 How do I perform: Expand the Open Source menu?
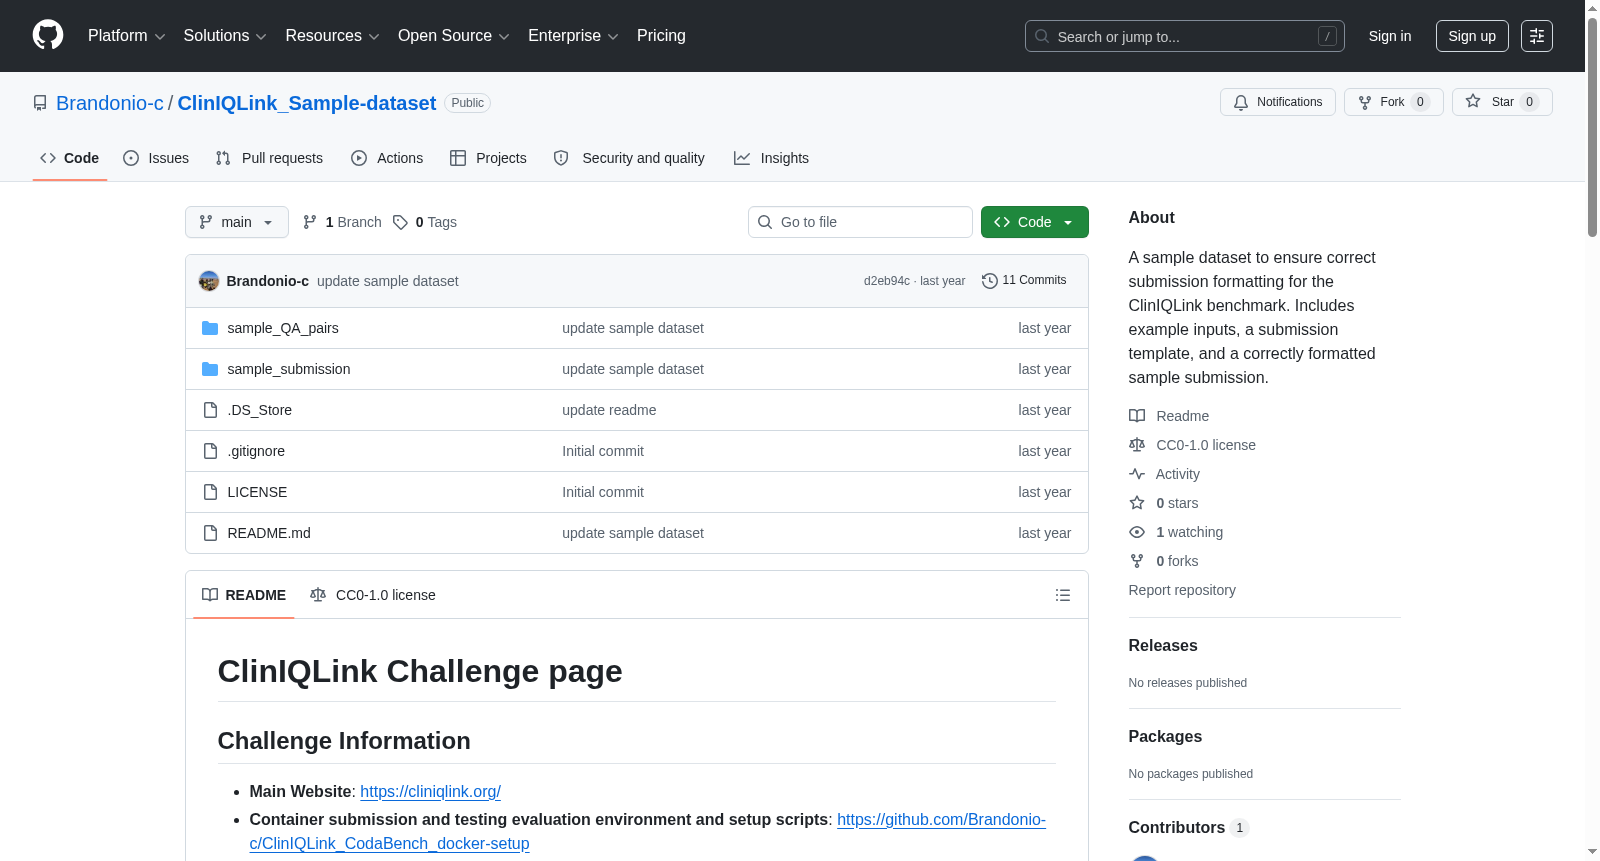[454, 36]
